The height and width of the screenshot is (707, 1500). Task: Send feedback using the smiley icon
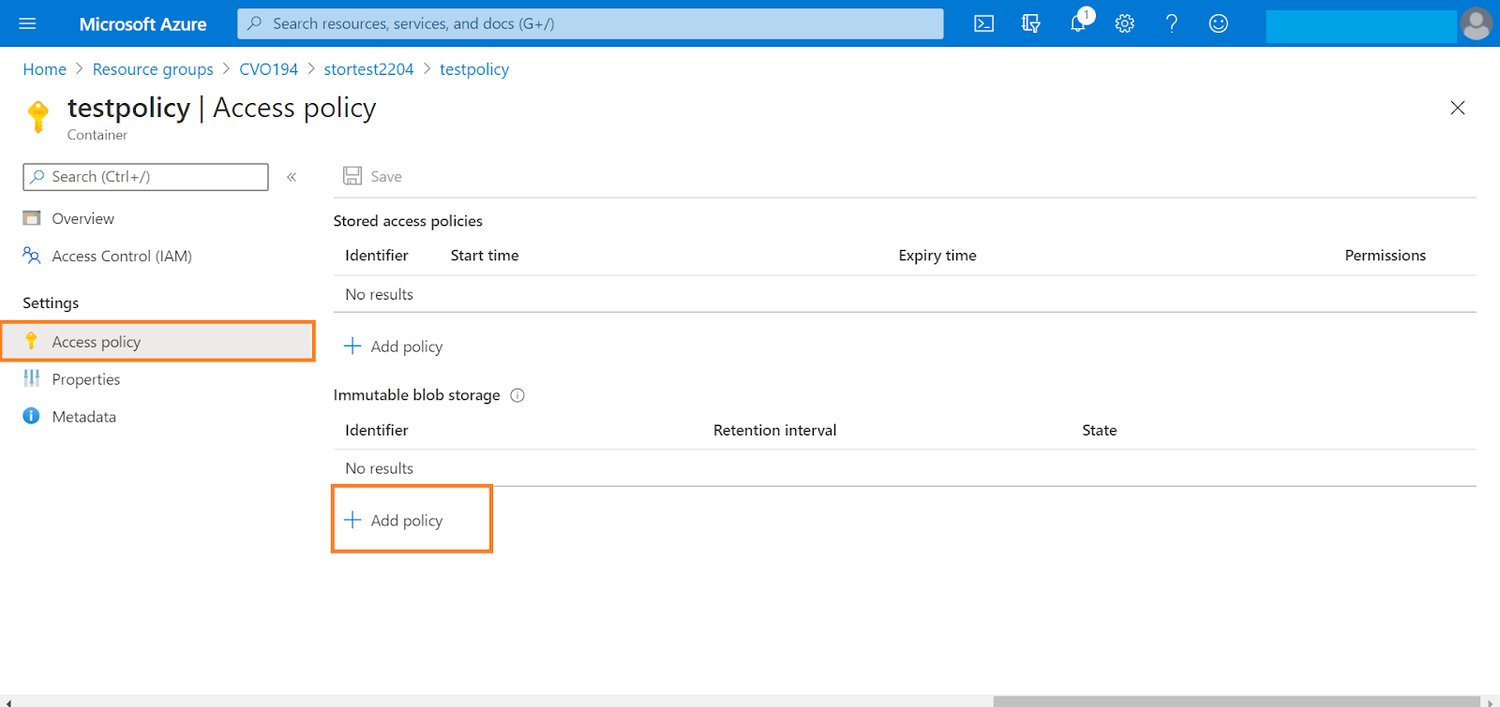[1218, 23]
